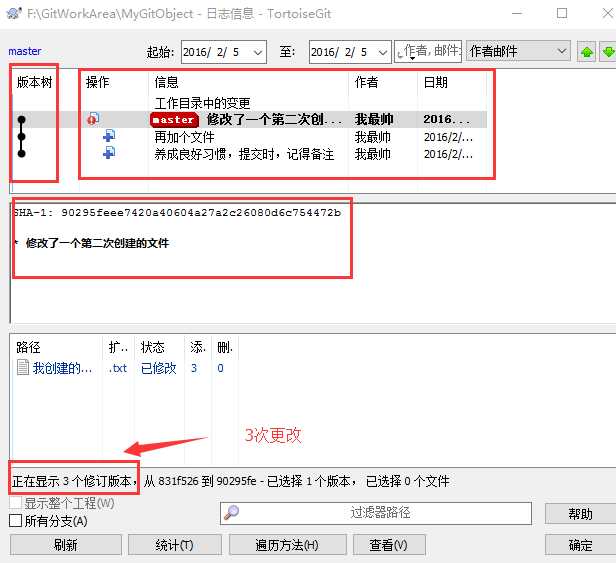Click the lines deleted value 0
Image resolution: width=616 pixels, height=563 pixels.
click(220, 368)
